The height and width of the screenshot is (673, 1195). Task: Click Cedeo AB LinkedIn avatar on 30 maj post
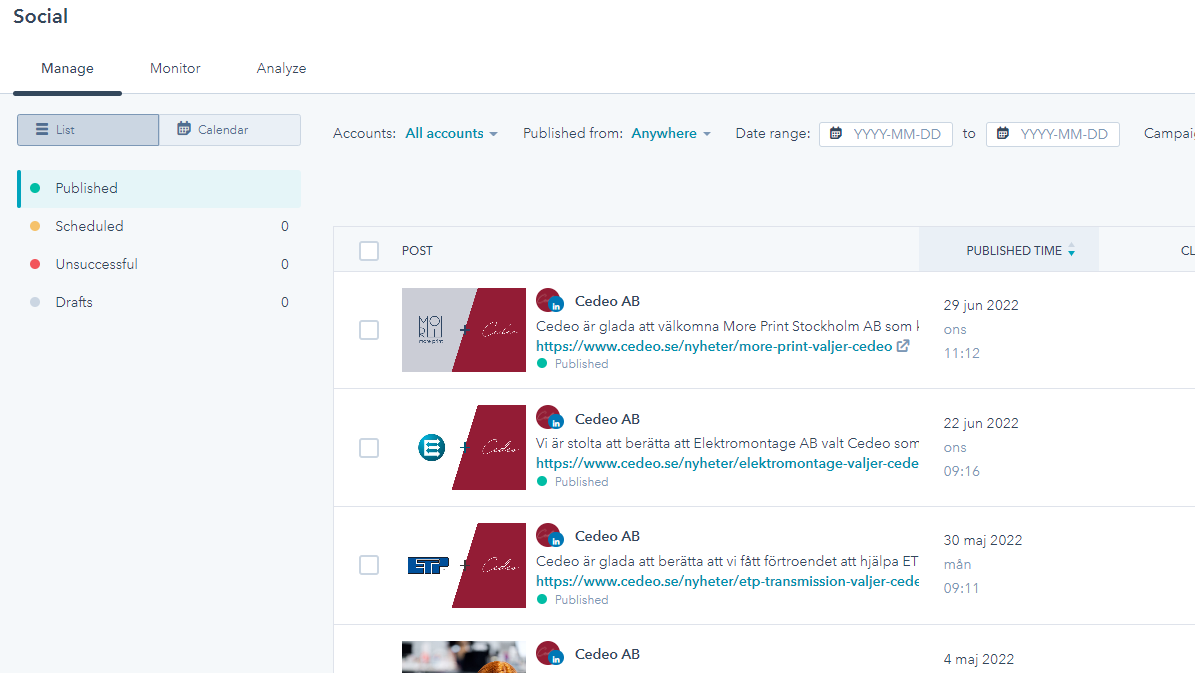pos(549,536)
